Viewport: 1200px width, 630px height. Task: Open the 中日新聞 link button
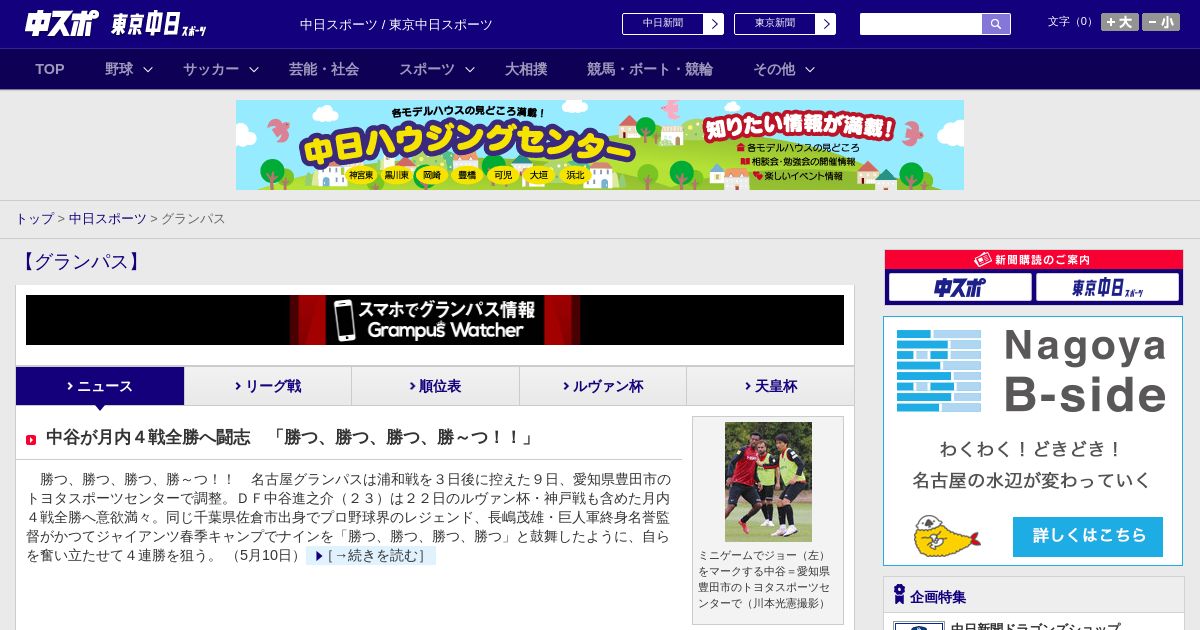[x=663, y=24]
